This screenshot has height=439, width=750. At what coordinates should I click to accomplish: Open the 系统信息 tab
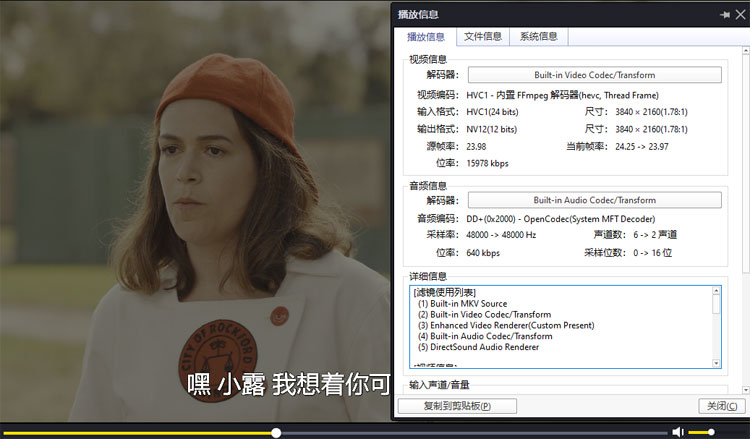pyautogui.click(x=538, y=37)
